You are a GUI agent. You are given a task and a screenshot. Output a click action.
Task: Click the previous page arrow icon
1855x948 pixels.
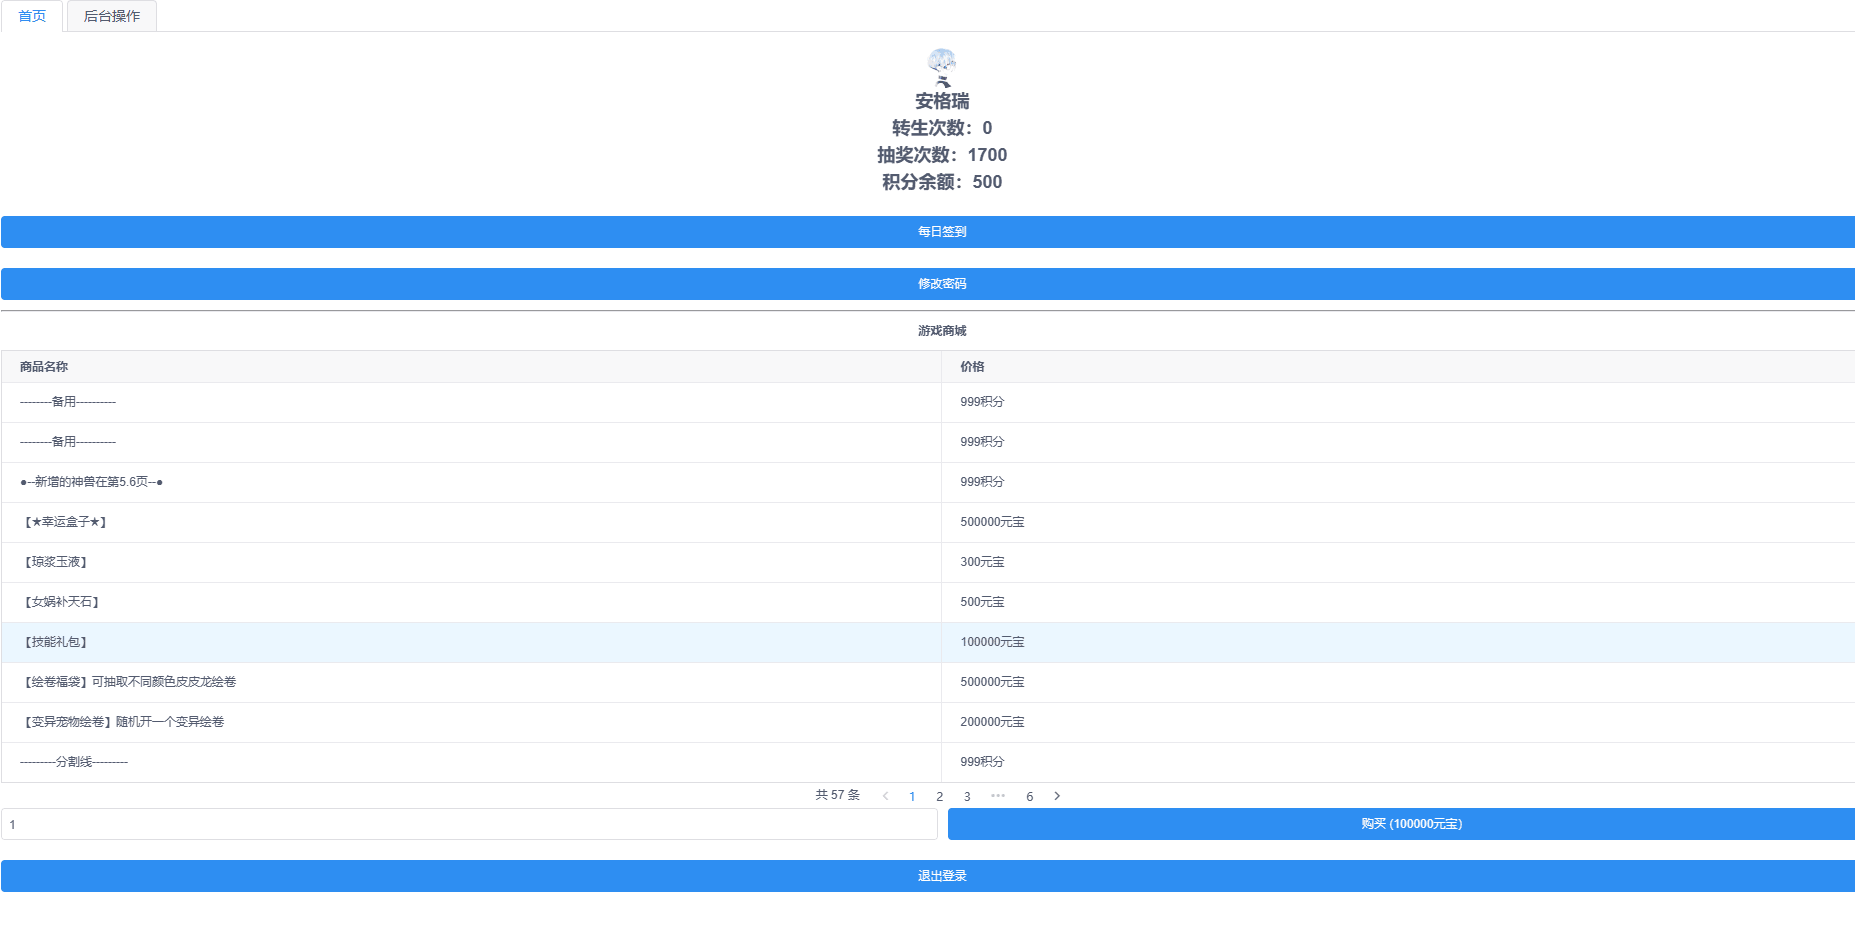(885, 796)
